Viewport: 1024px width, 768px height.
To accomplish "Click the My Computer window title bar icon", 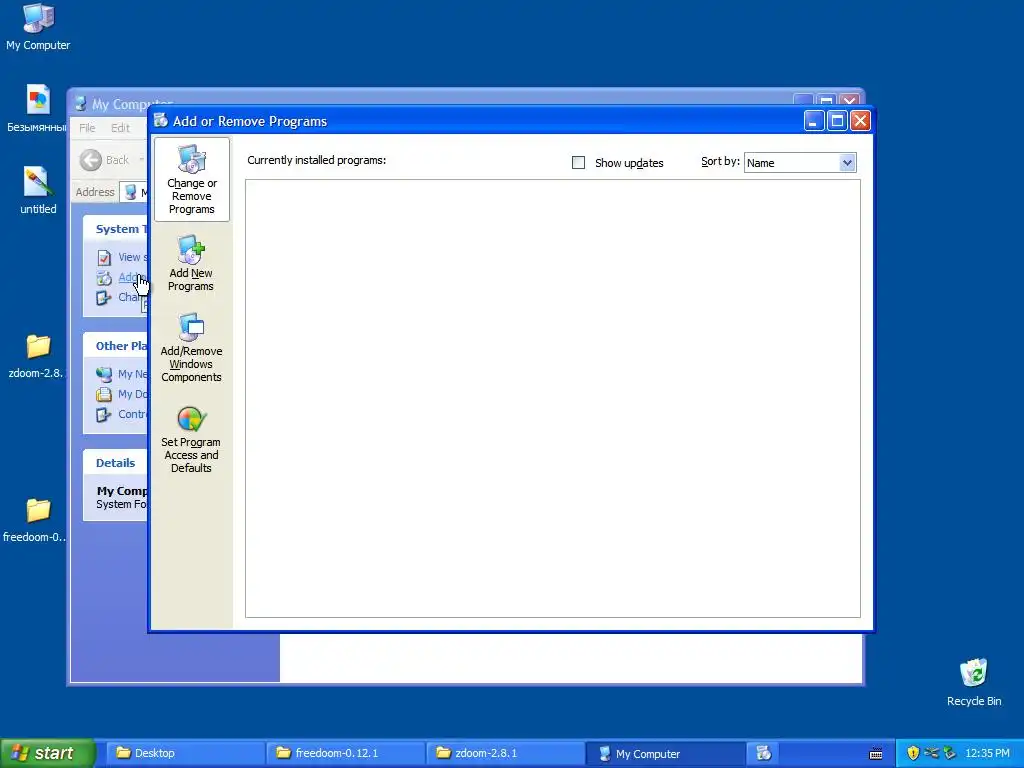I will point(80,104).
